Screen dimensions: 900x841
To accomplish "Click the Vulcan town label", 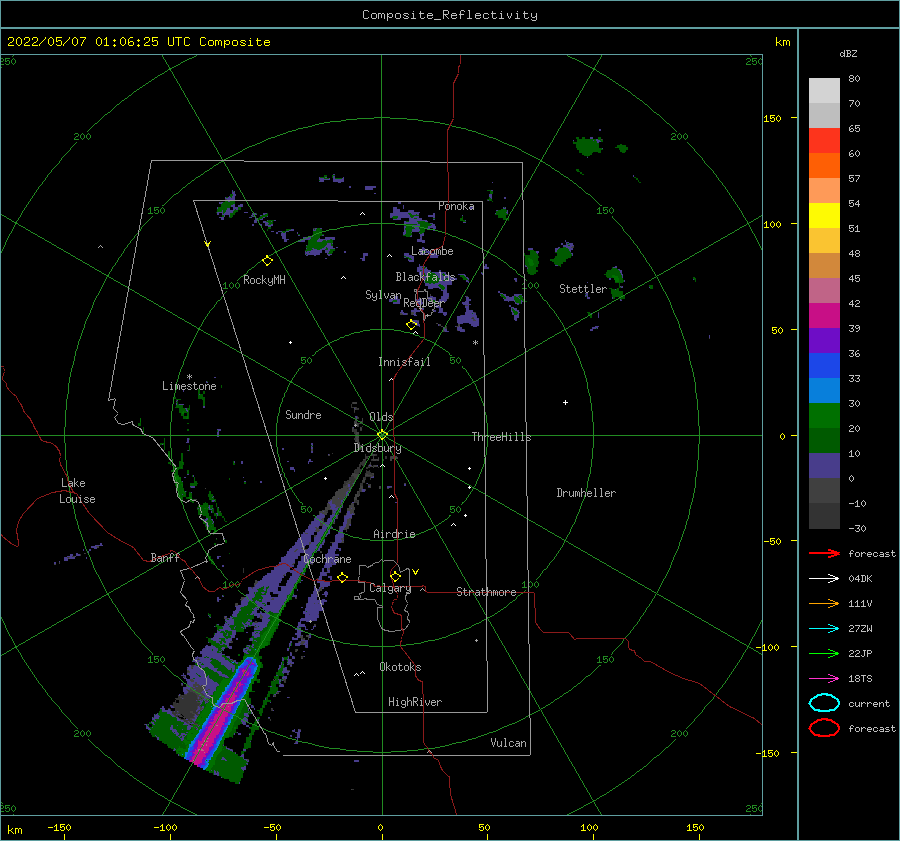I will point(508,743).
